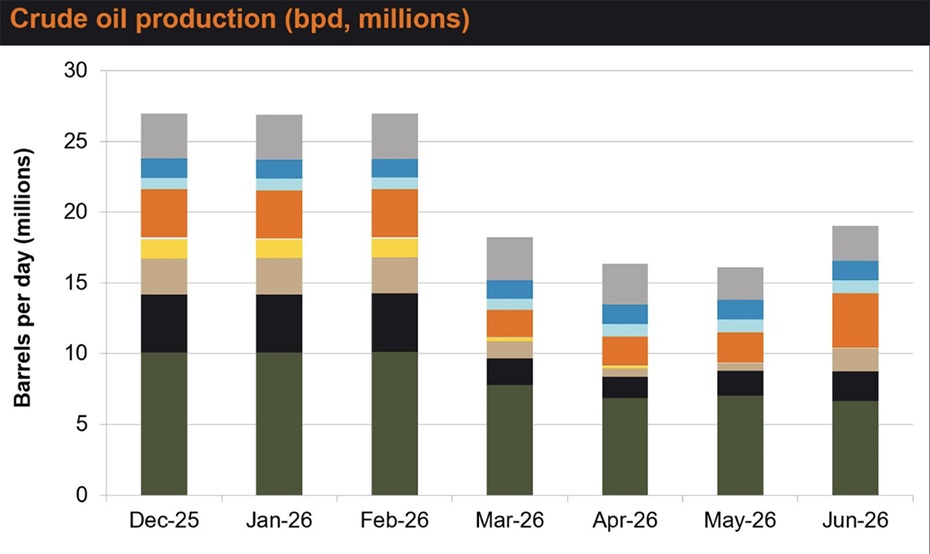This screenshot has width=930, height=554.
Task: Select the gray segment of May-26 bar
Action: (740, 284)
